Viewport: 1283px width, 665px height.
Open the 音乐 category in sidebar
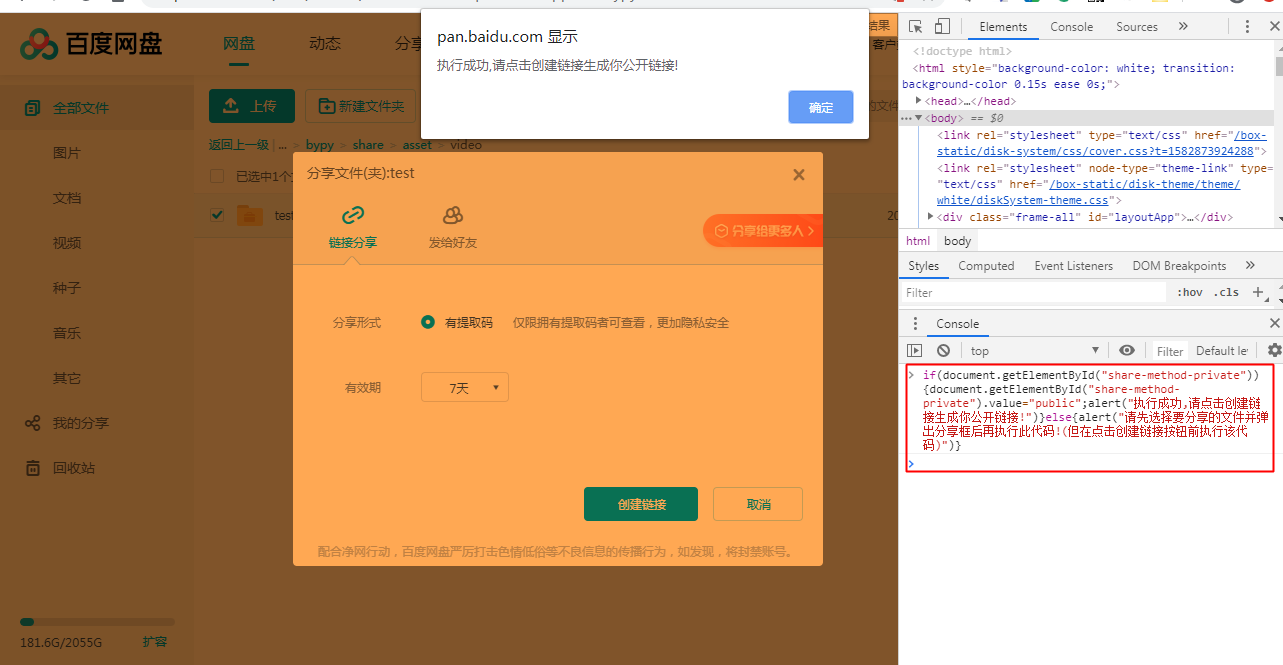coord(67,333)
